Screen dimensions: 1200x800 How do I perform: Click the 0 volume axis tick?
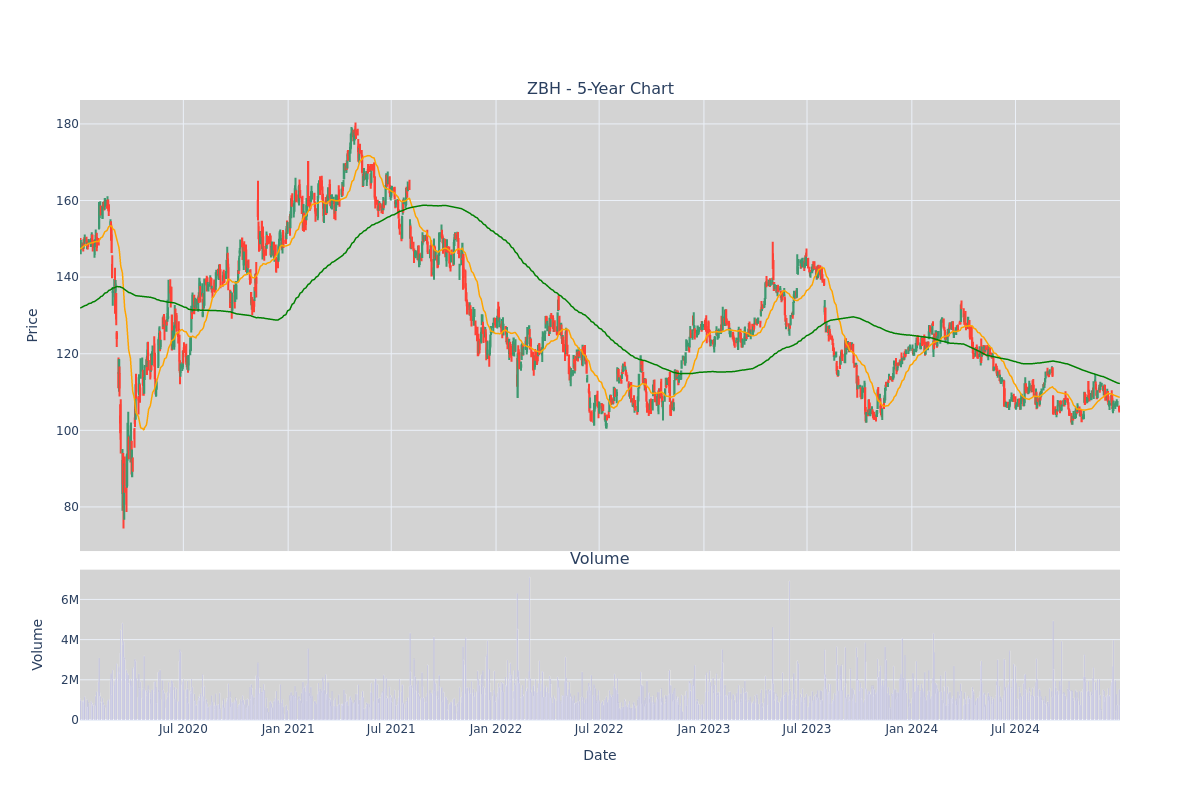75,720
